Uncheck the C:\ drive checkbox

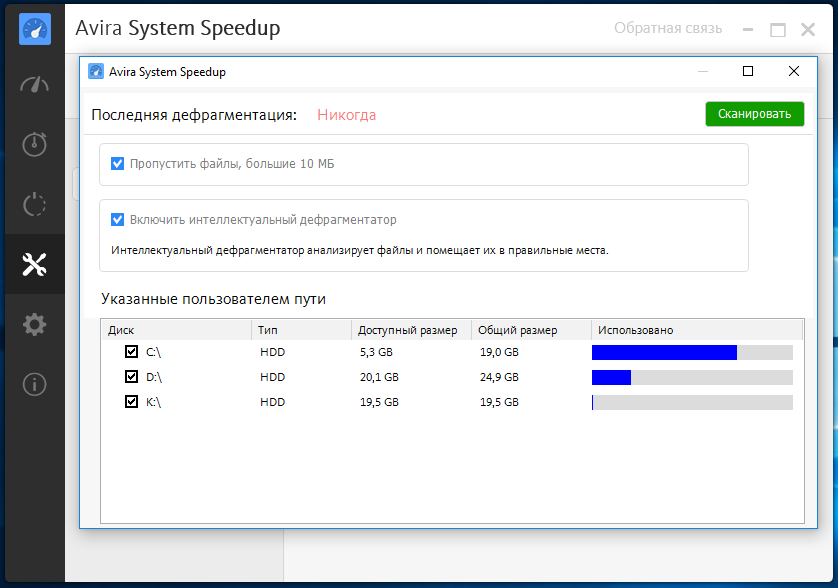(131, 352)
